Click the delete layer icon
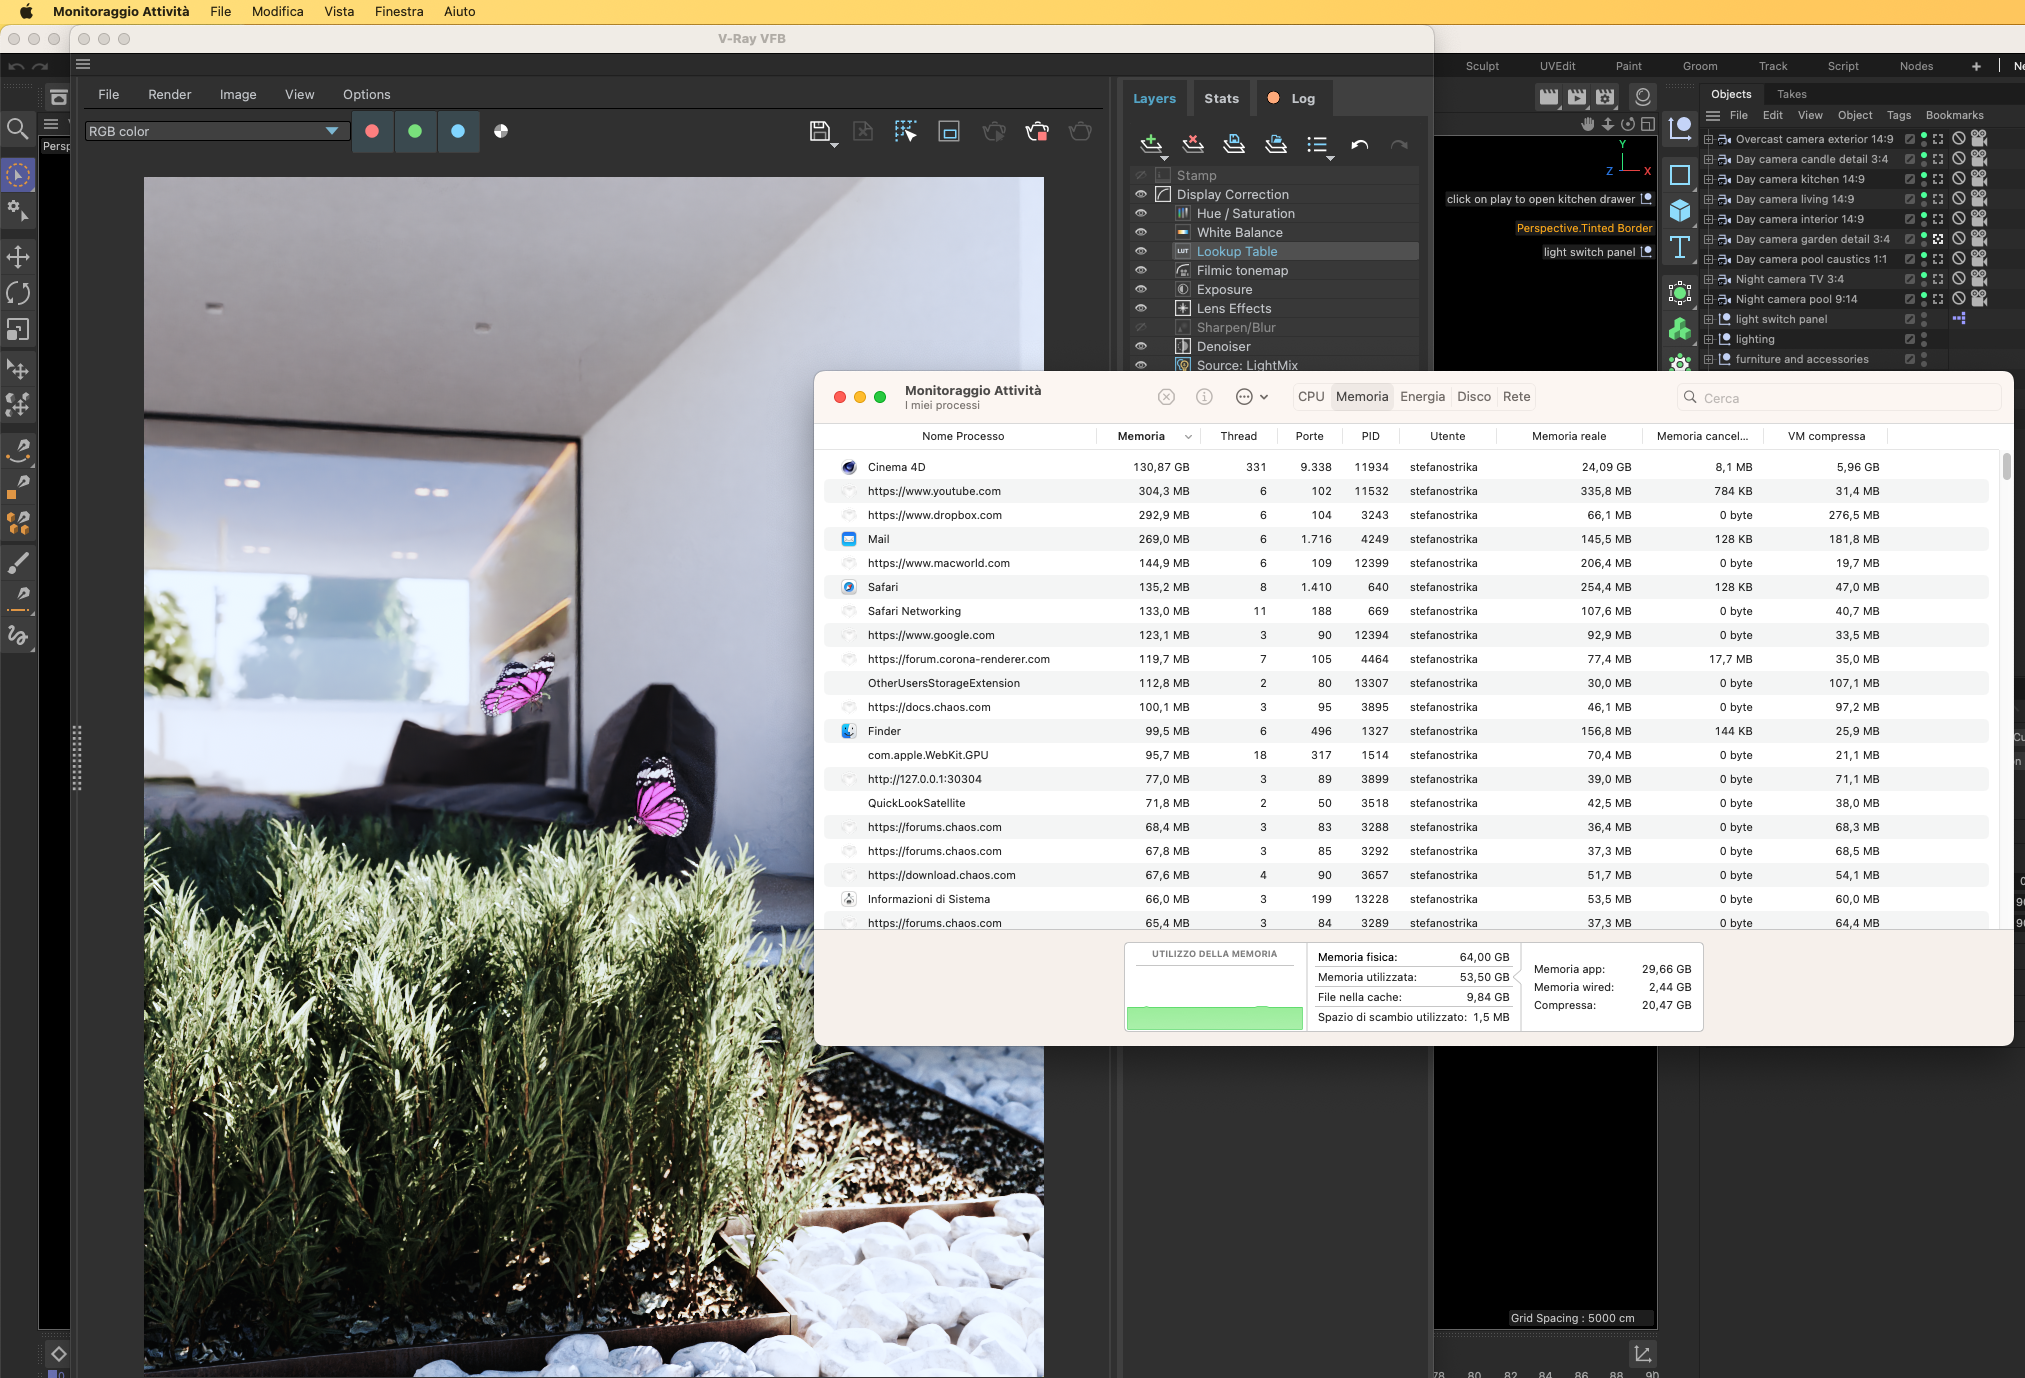The image size is (2025, 1378). pos(1192,144)
